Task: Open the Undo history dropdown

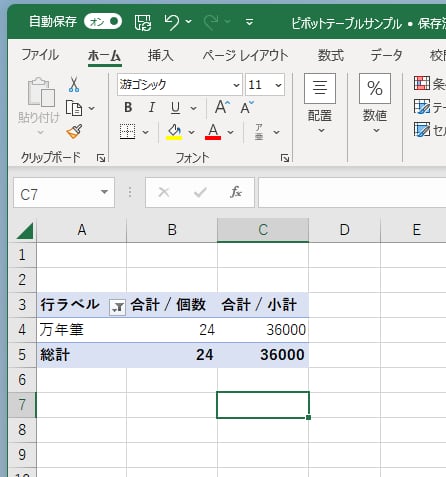Action: (x=189, y=22)
